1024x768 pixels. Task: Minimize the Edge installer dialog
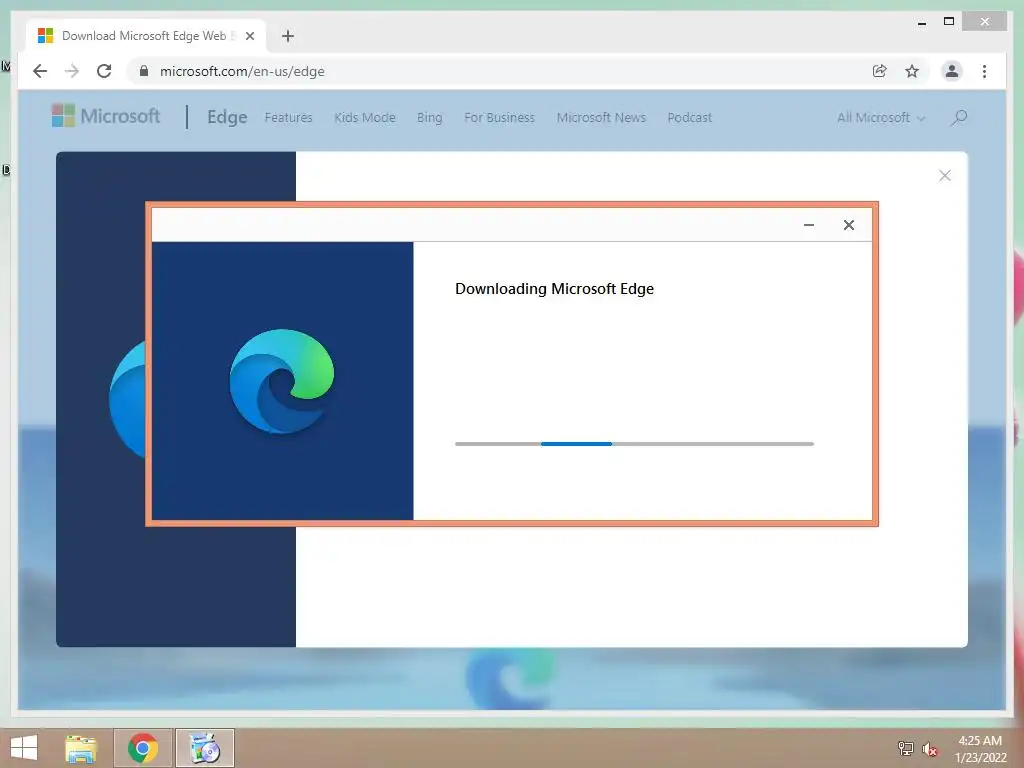point(808,225)
